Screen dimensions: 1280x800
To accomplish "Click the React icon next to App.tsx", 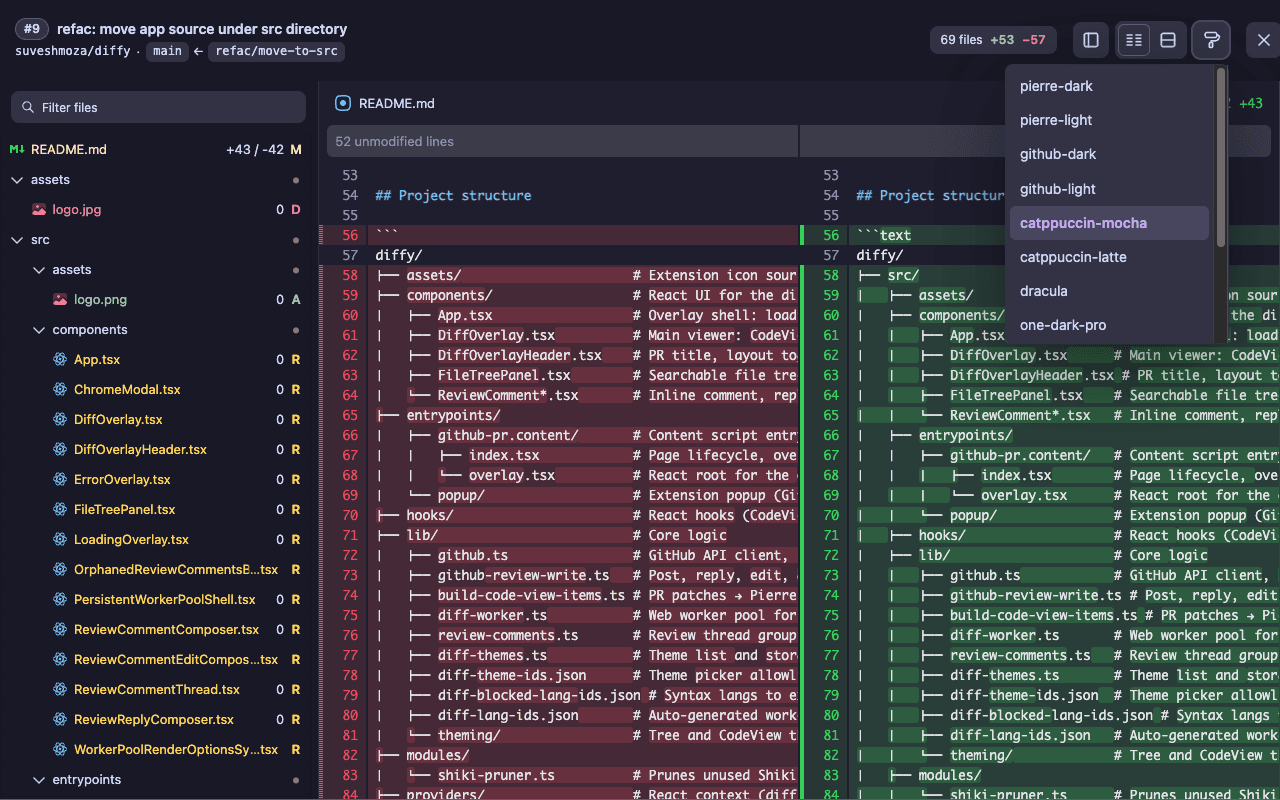I will click(x=60, y=360).
